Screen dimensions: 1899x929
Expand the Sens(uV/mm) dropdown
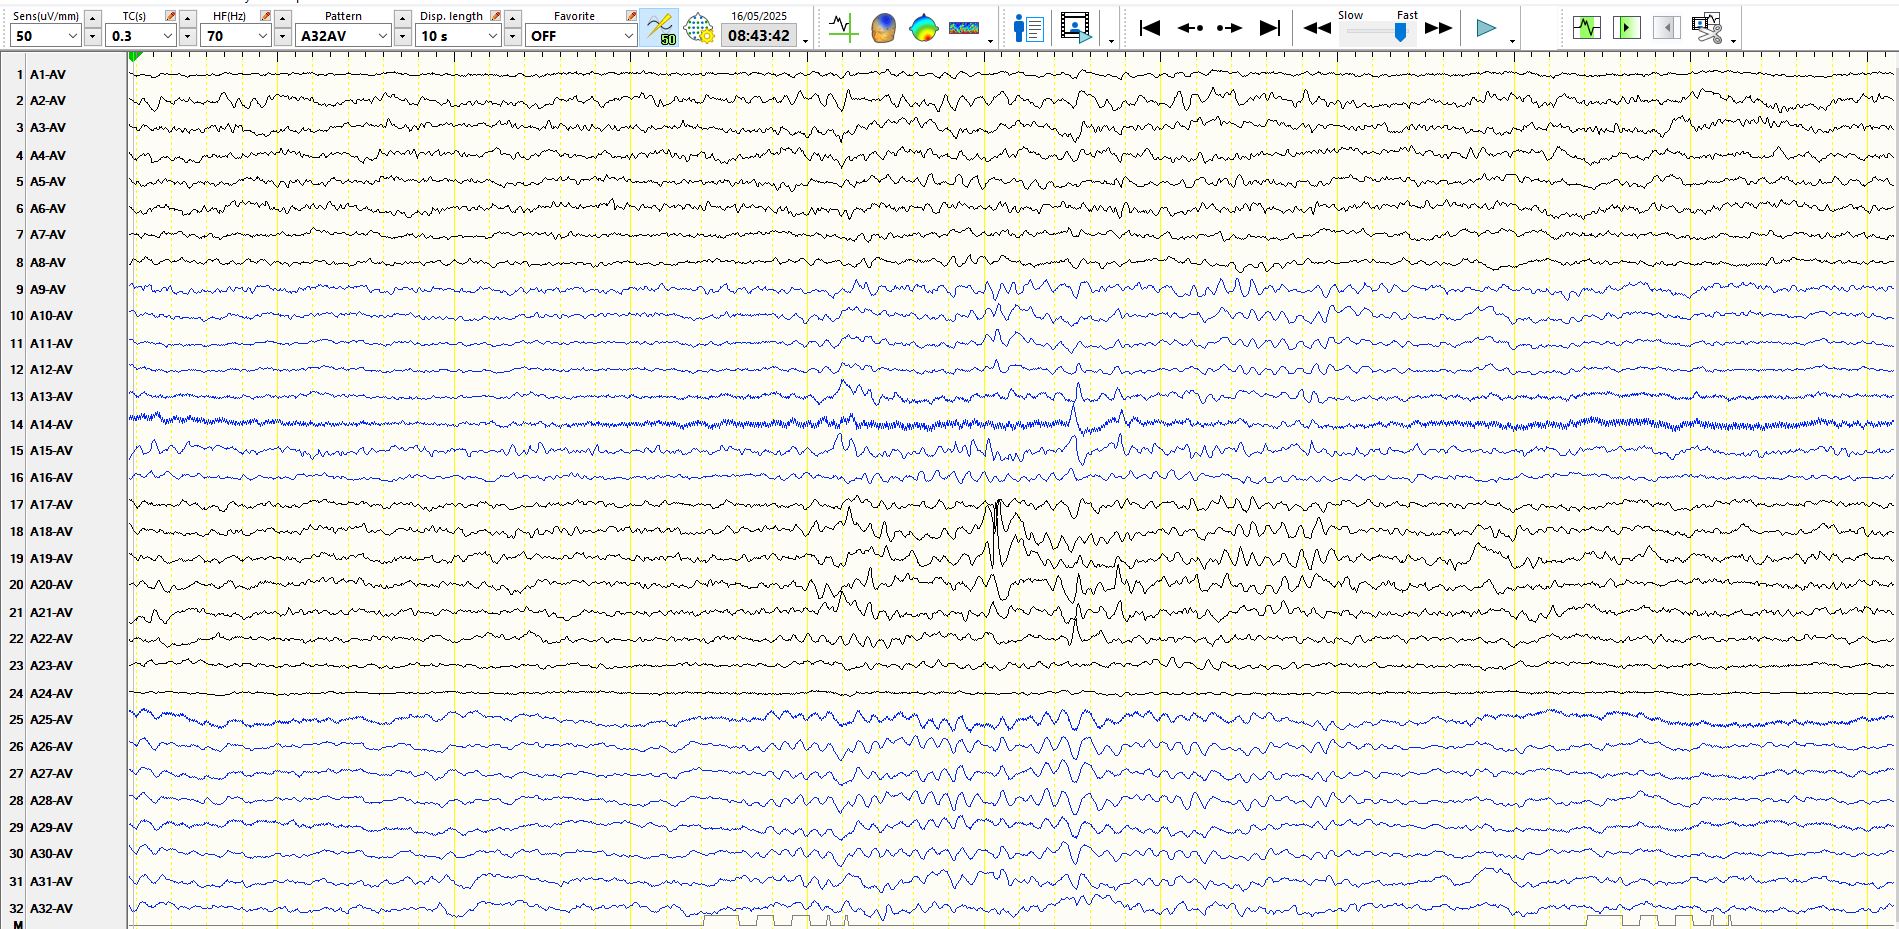pyautogui.click(x=72, y=36)
